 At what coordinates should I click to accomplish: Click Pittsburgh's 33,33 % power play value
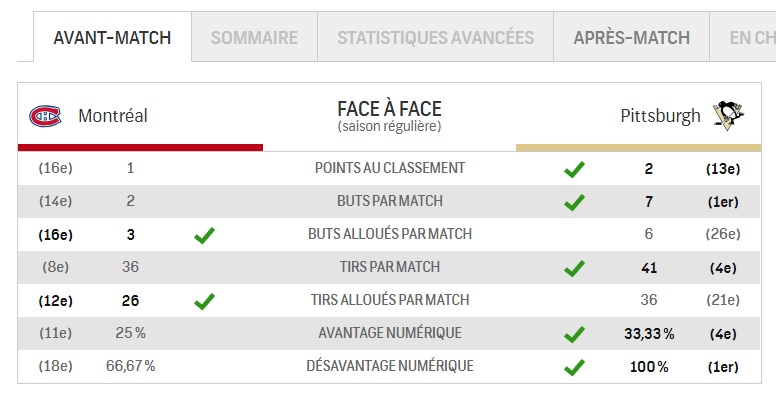[649, 334]
